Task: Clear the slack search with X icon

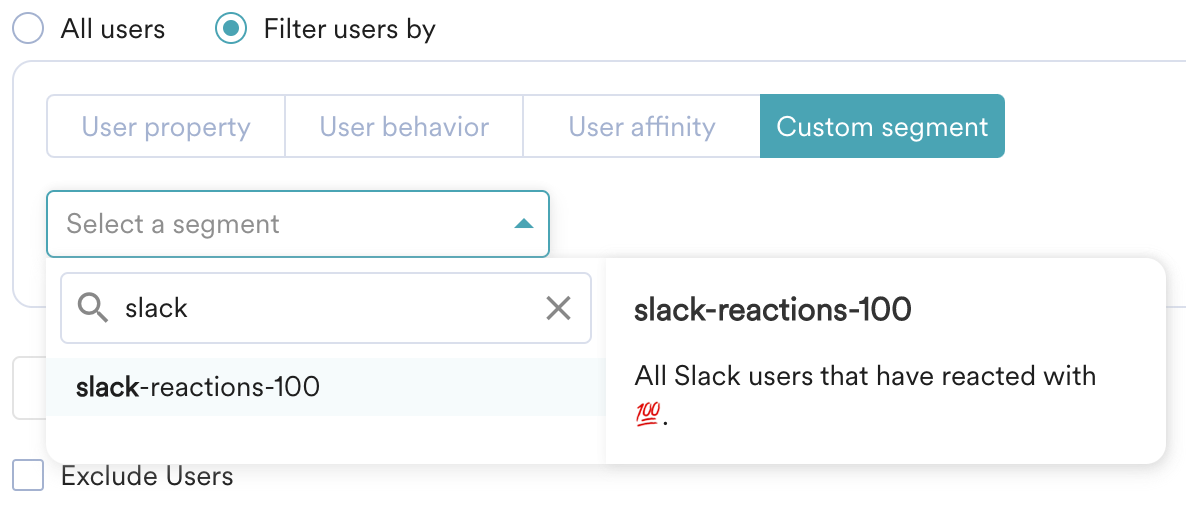Action: [558, 308]
